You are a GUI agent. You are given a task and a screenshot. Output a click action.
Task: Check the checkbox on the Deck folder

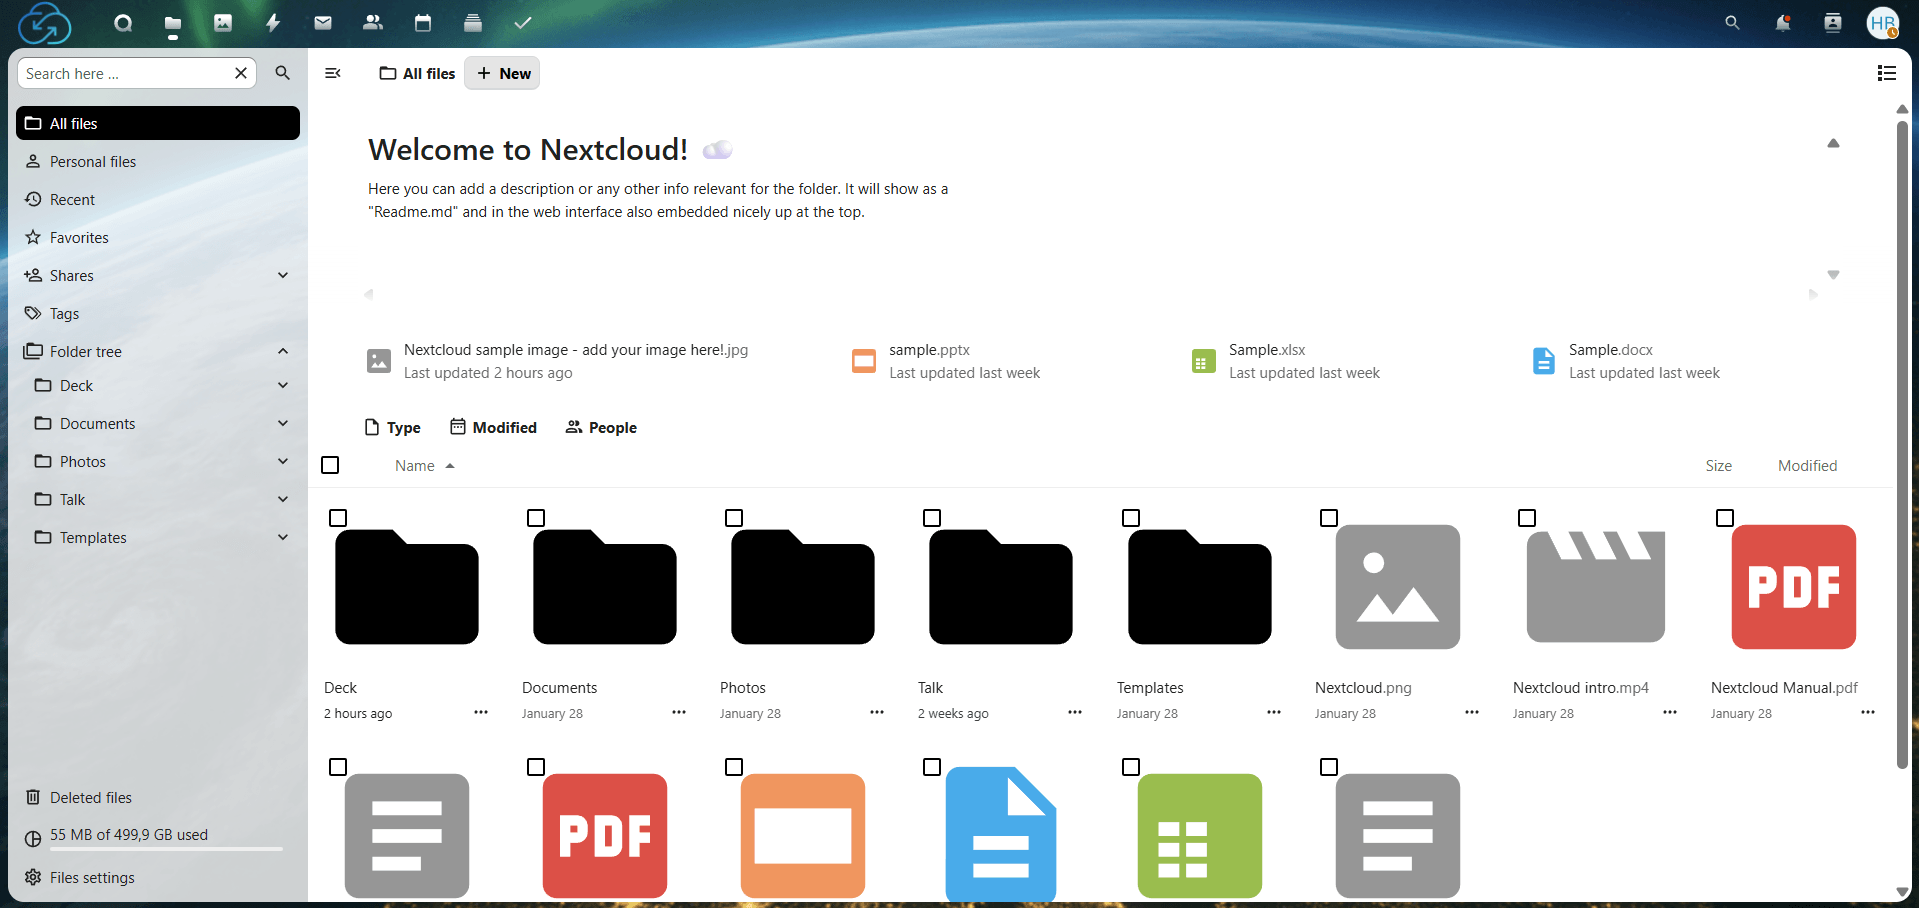338,518
